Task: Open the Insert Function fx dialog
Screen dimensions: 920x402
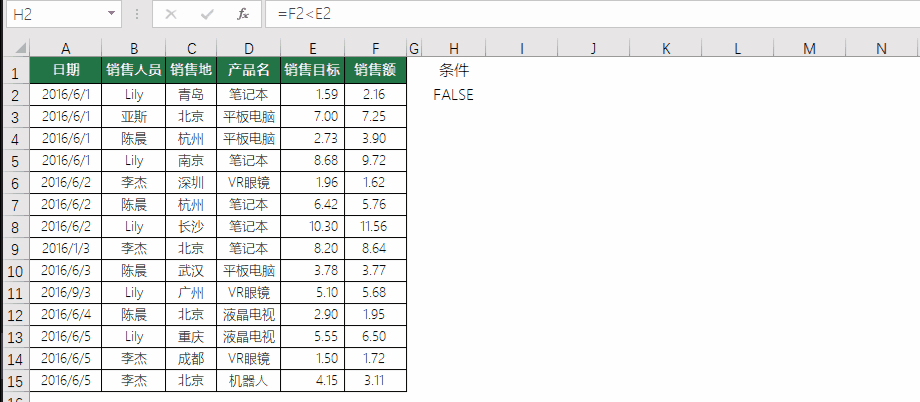Action: [x=243, y=14]
